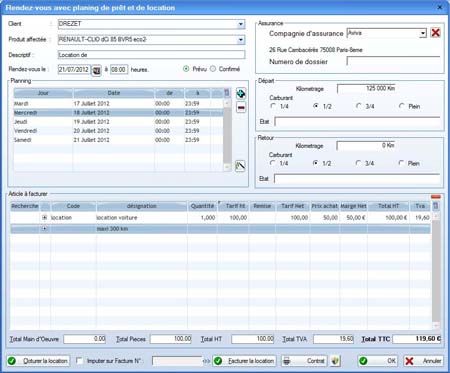
Task: Click the Code column header
Action: (x=73, y=206)
